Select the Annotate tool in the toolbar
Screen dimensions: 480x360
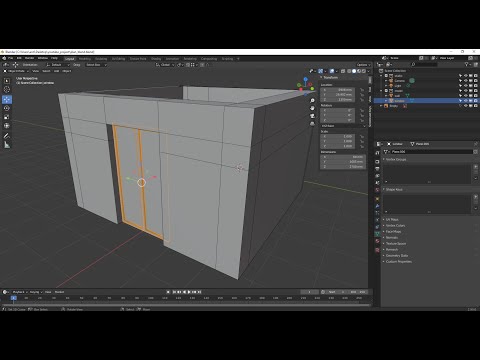(7, 136)
